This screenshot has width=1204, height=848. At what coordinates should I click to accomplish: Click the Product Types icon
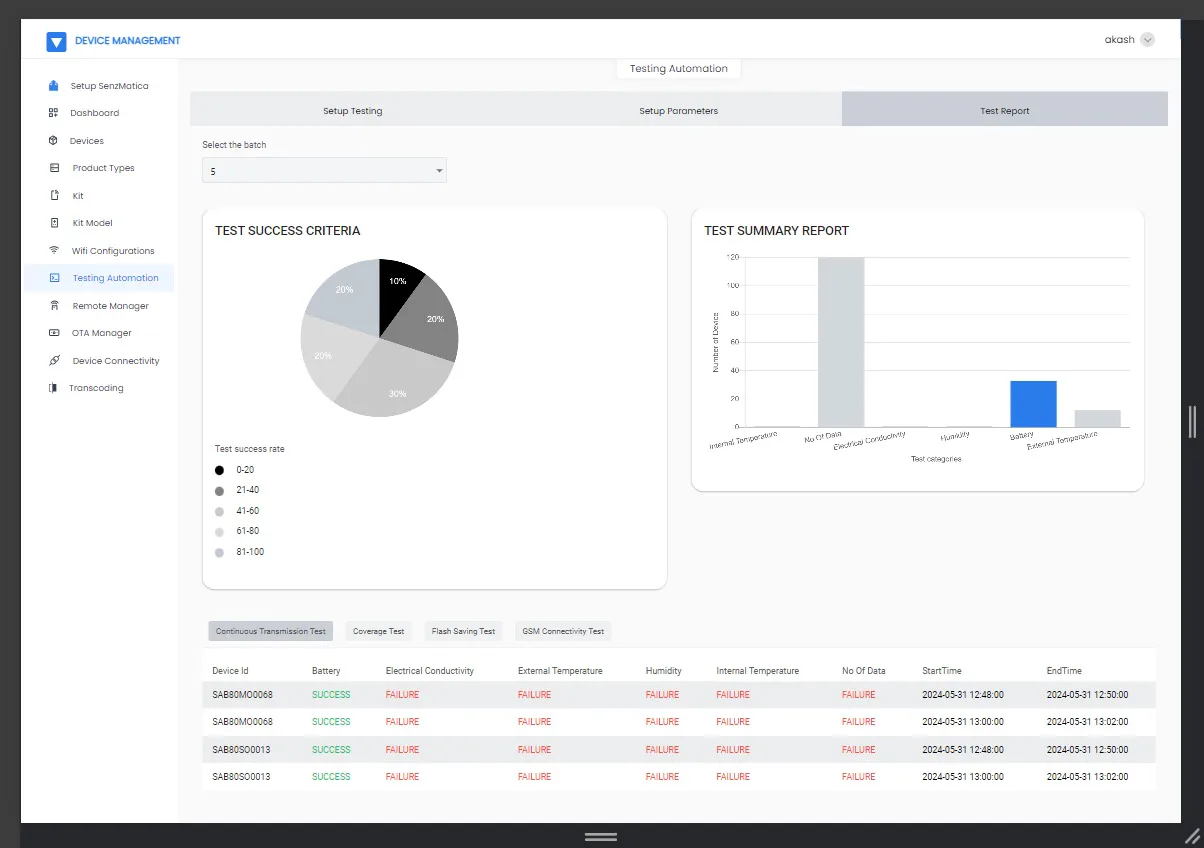(54, 168)
